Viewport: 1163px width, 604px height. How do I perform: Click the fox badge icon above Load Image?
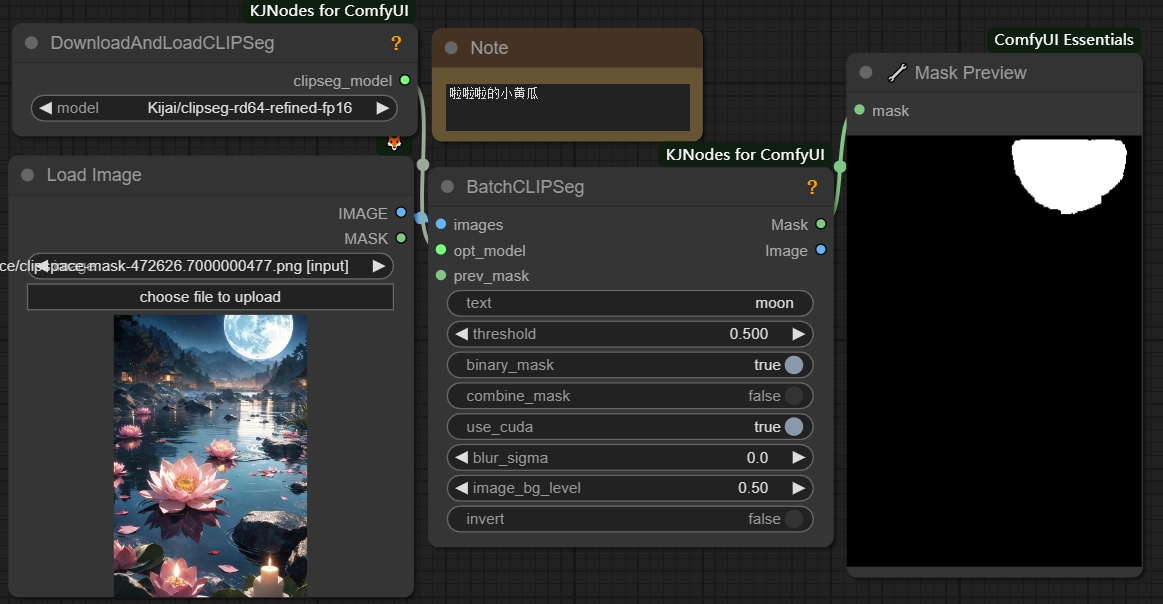click(394, 143)
